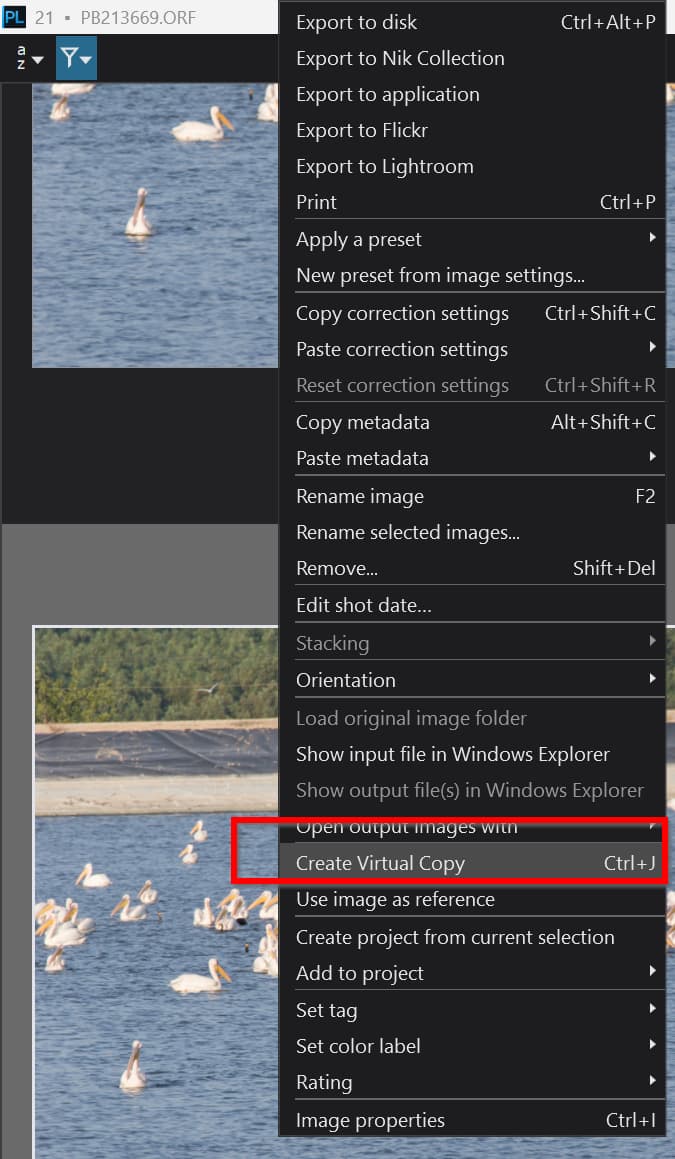Click the PhotoLab PL application icon
The image size is (675, 1159).
(x=14, y=18)
